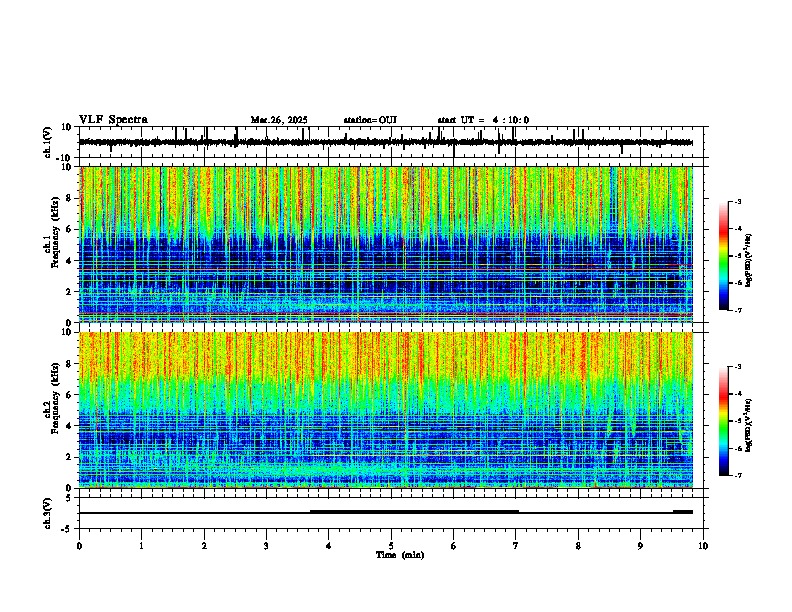Screen dimensions: 792x612
Task: Click the ch.1(V) waveform axis label
Action: point(47,142)
